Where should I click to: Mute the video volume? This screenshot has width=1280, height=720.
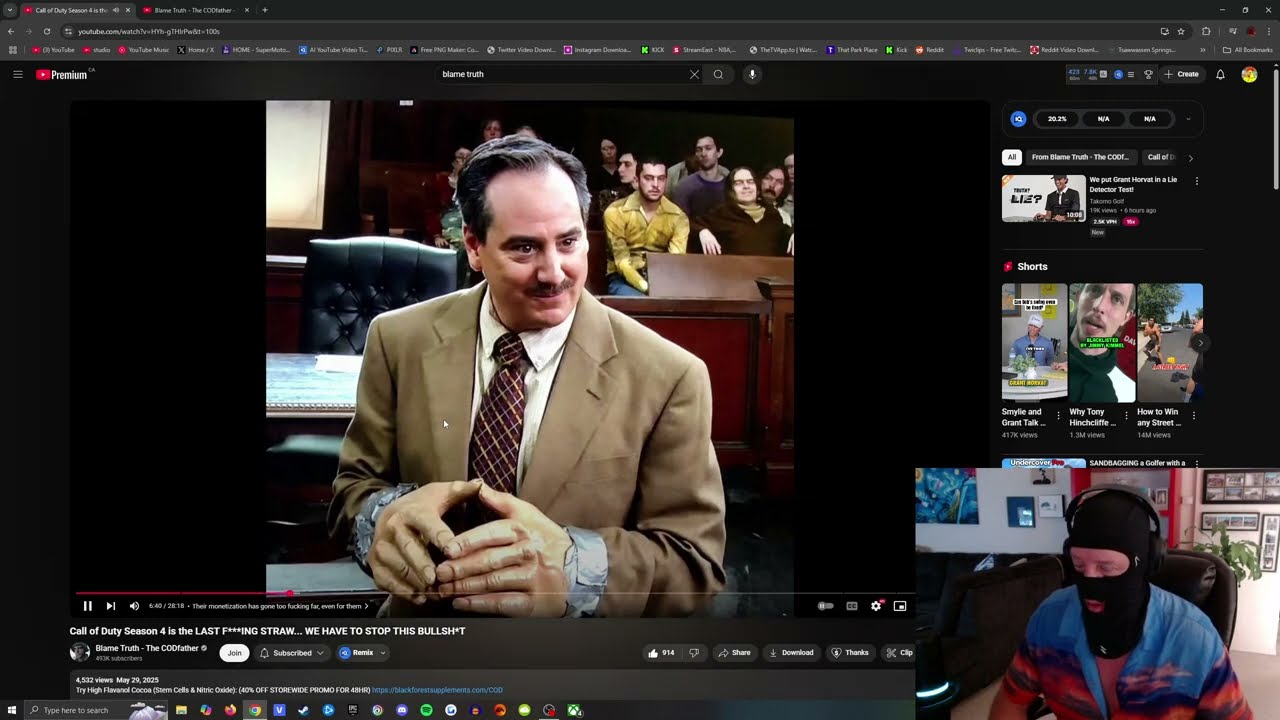134,606
